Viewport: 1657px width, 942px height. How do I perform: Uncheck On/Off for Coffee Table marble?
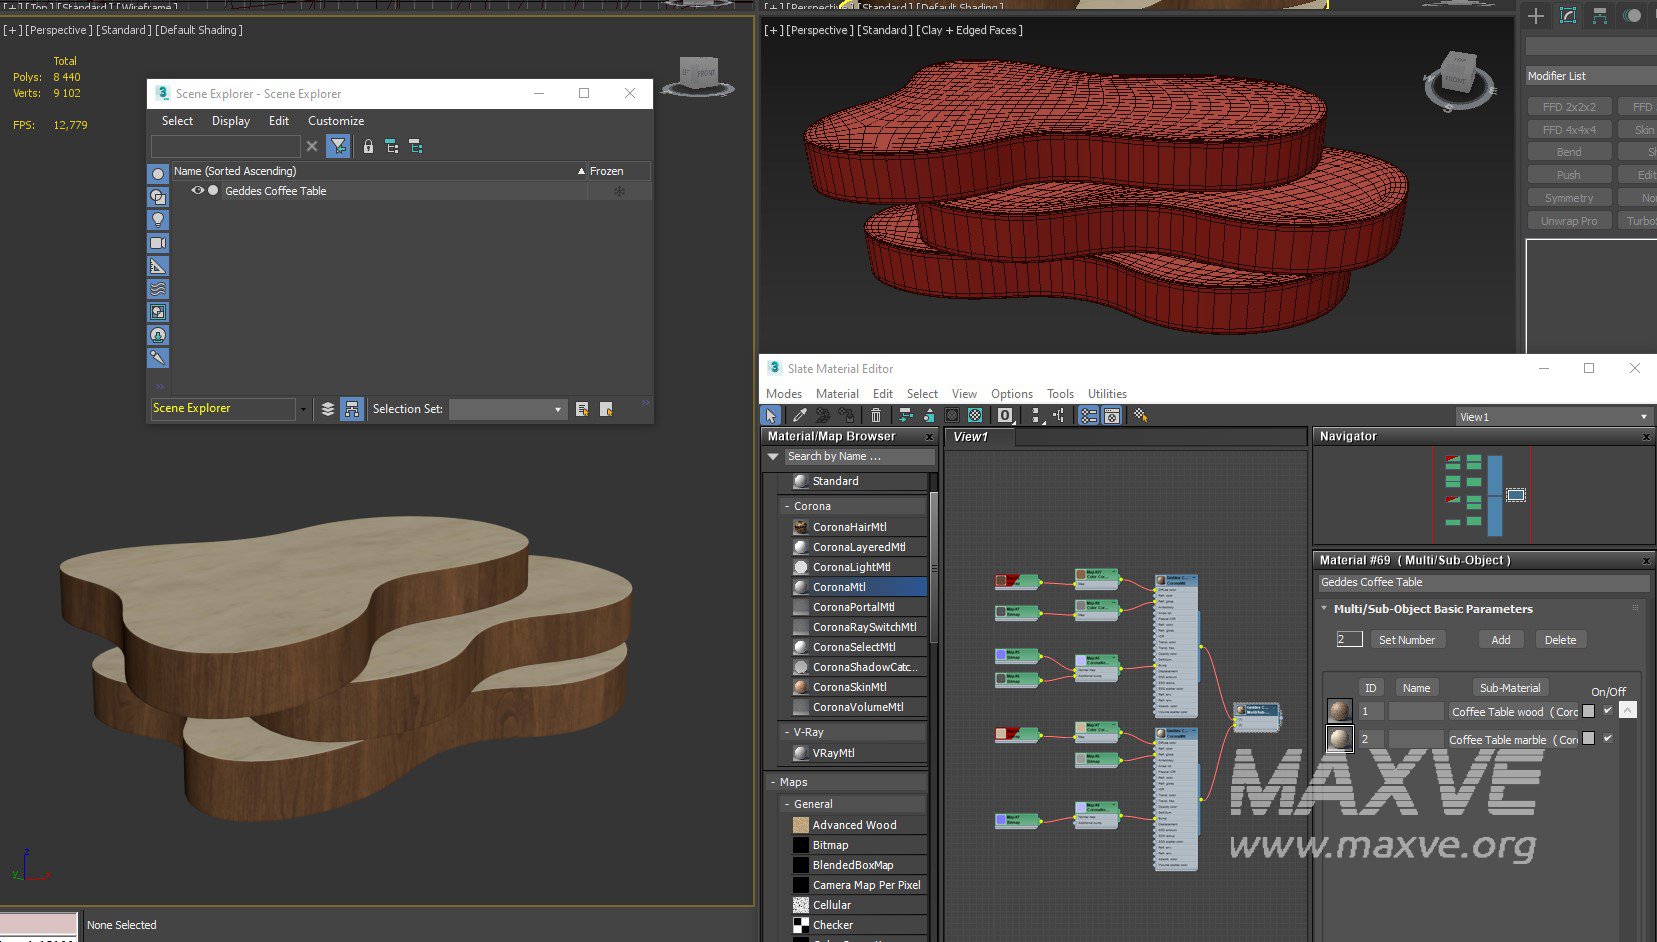point(1607,739)
